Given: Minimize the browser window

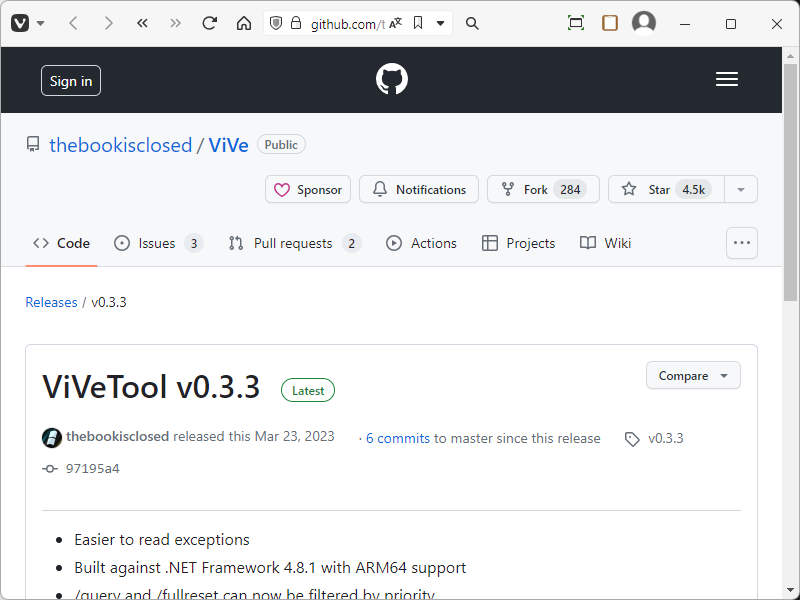Looking at the screenshot, I should 685,24.
